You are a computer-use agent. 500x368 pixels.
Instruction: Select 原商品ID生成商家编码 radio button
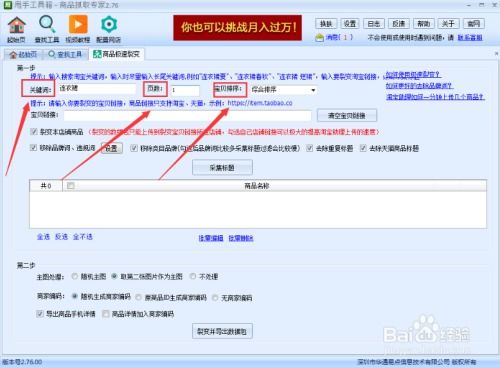tap(138, 298)
